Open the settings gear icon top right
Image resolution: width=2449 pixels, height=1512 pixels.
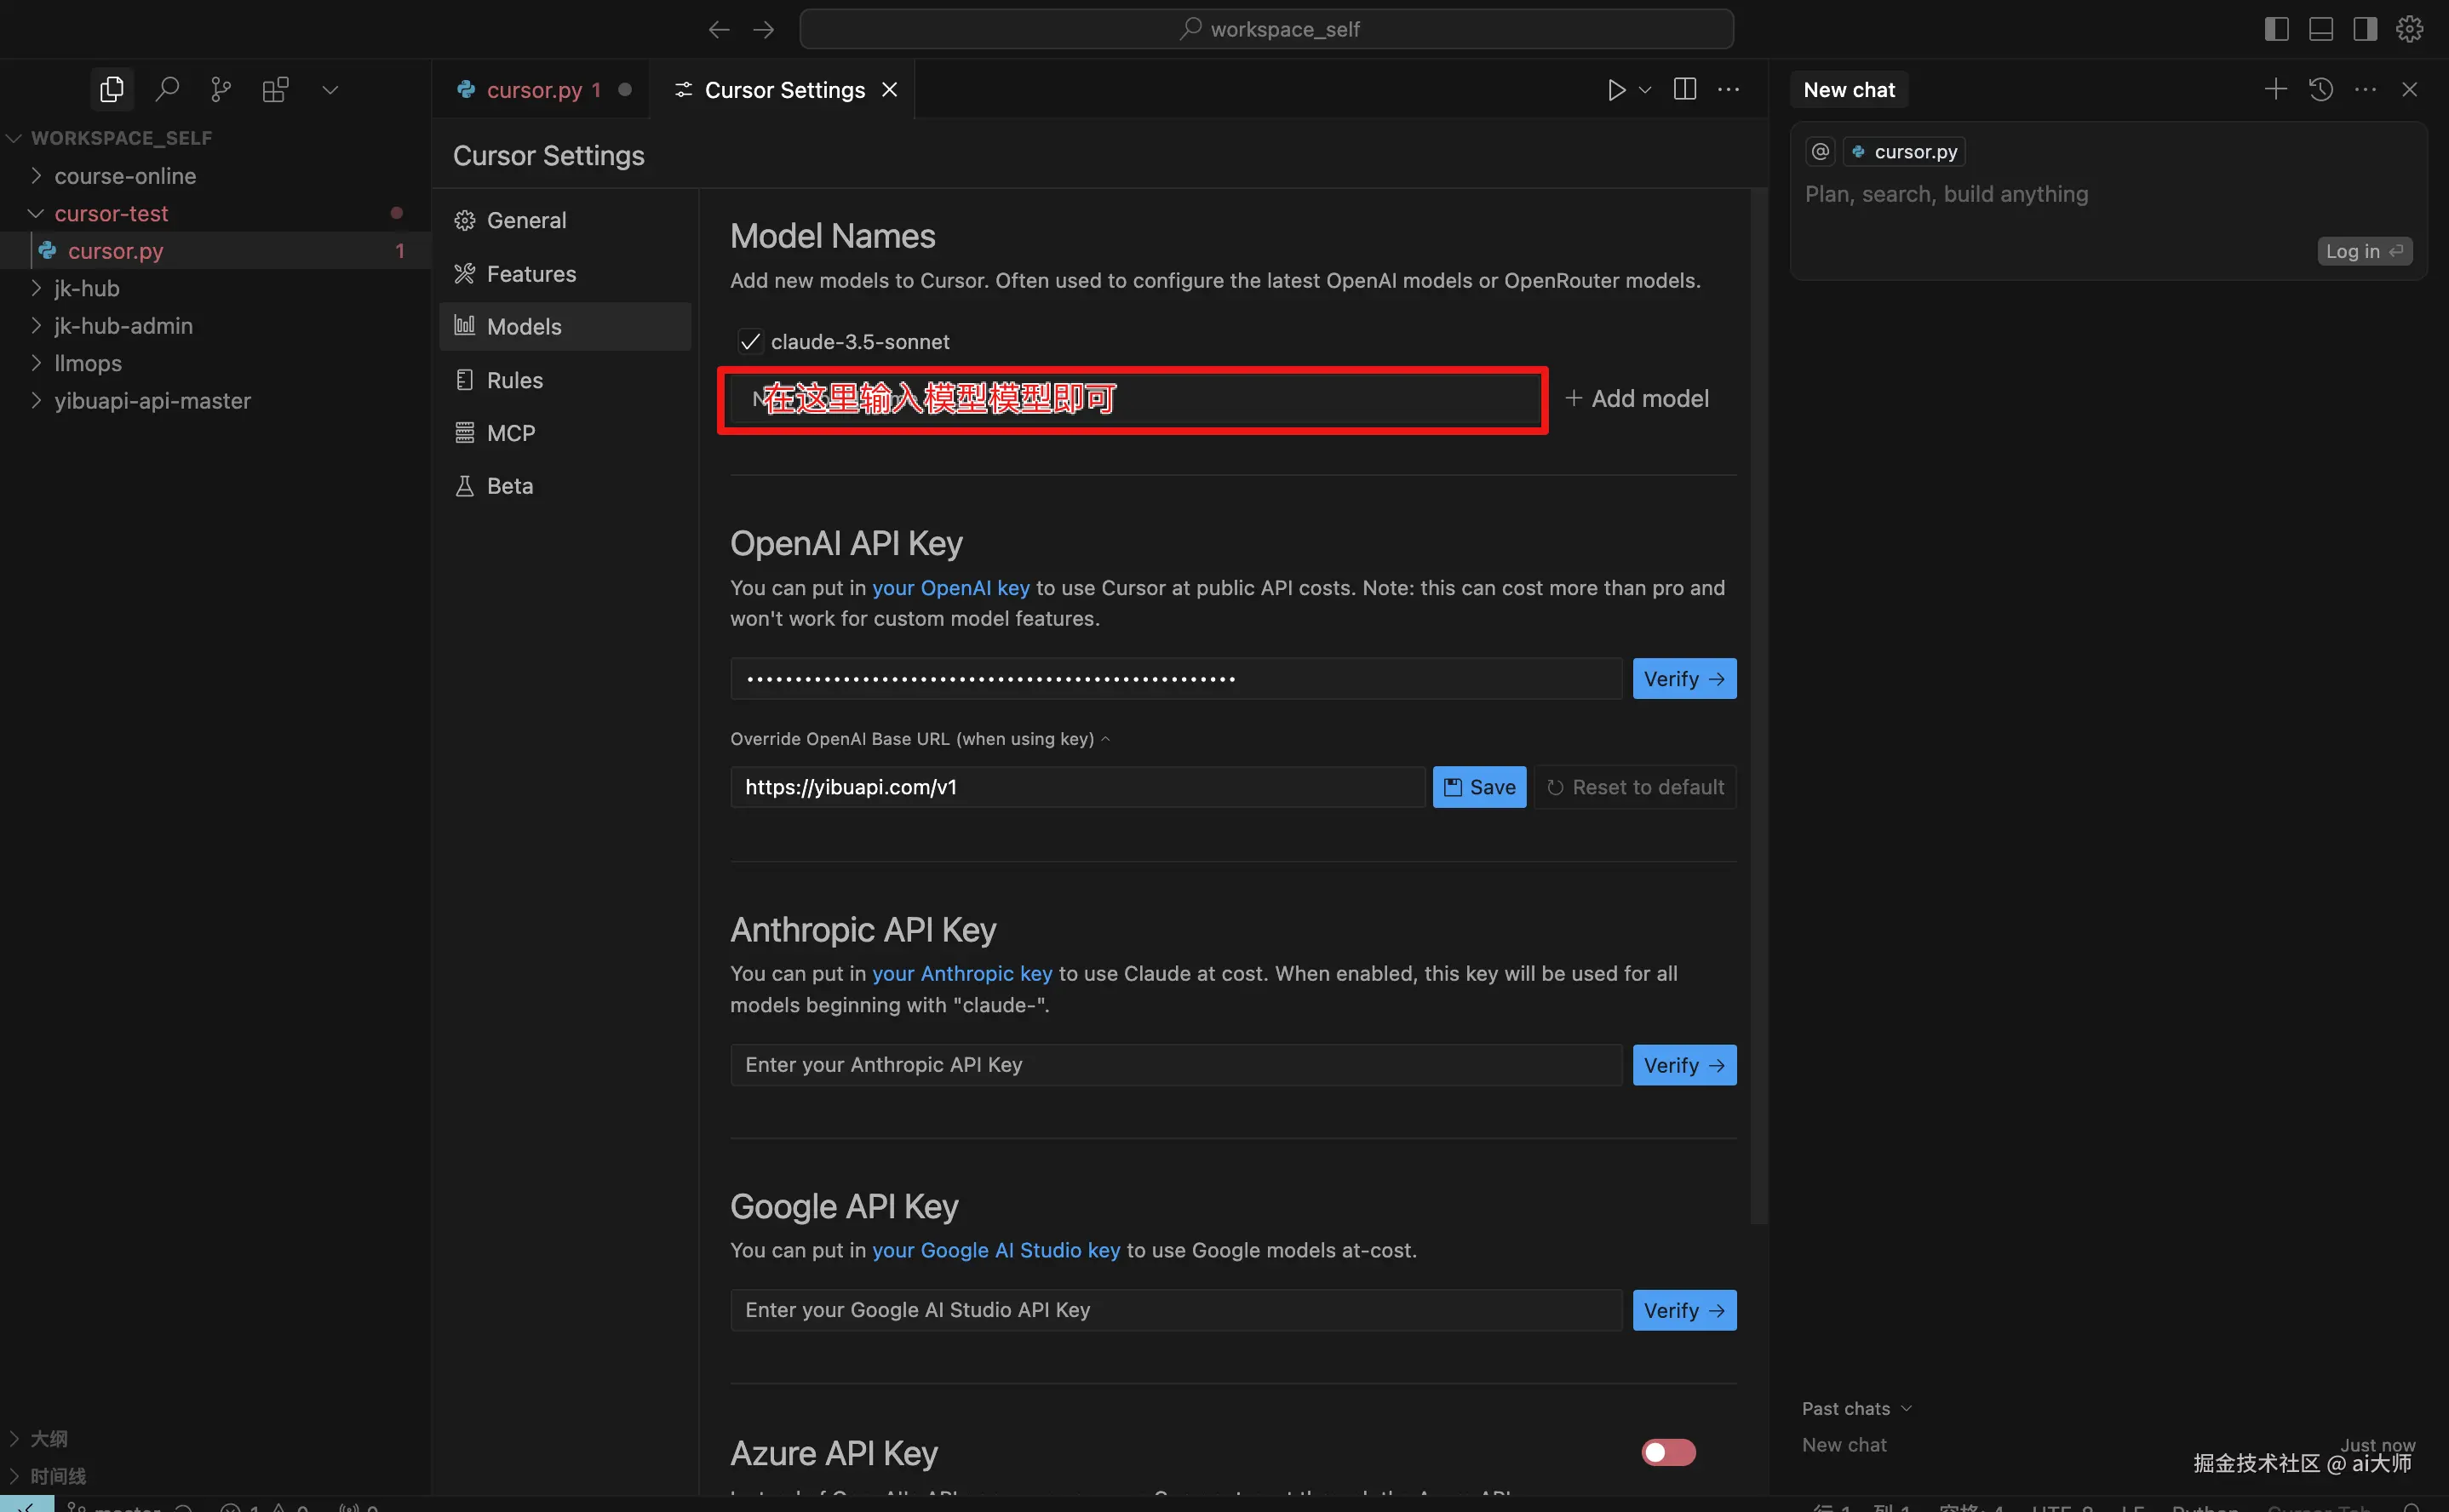pyautogui.click(x=2409, y=29)
